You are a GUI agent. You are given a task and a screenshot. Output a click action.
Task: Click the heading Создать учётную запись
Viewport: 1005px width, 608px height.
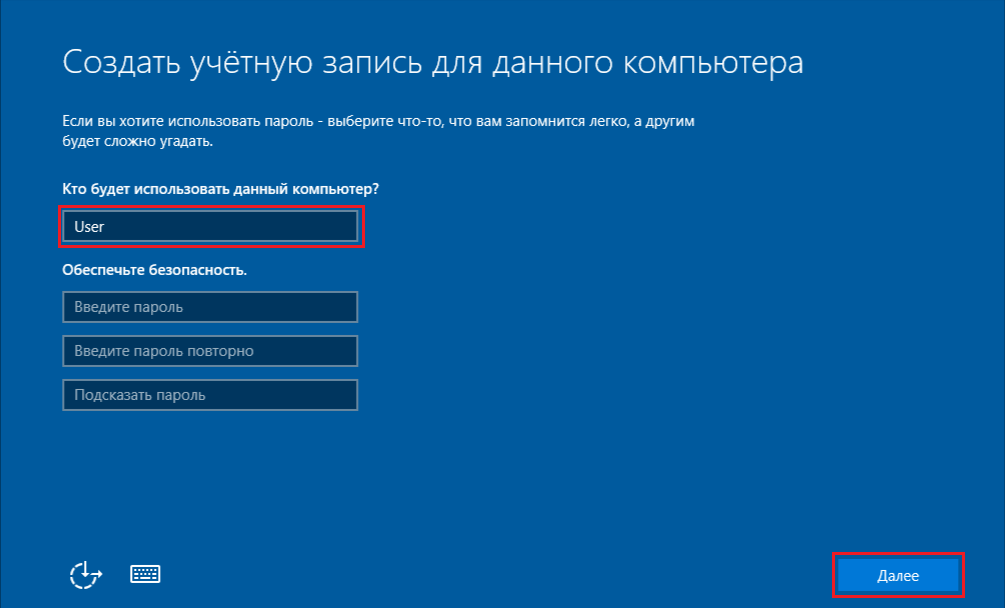tap(433, 63)
